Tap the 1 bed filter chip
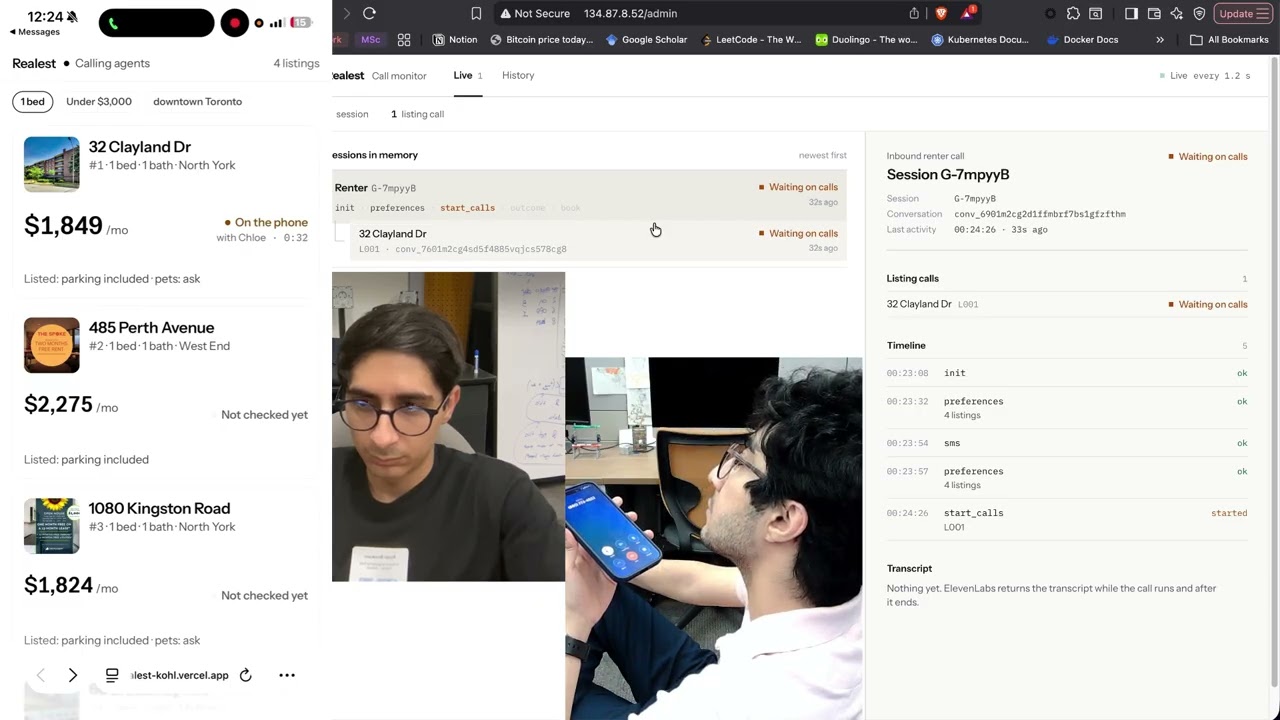This screenshot has width=1280, height=720. point(33,102)
